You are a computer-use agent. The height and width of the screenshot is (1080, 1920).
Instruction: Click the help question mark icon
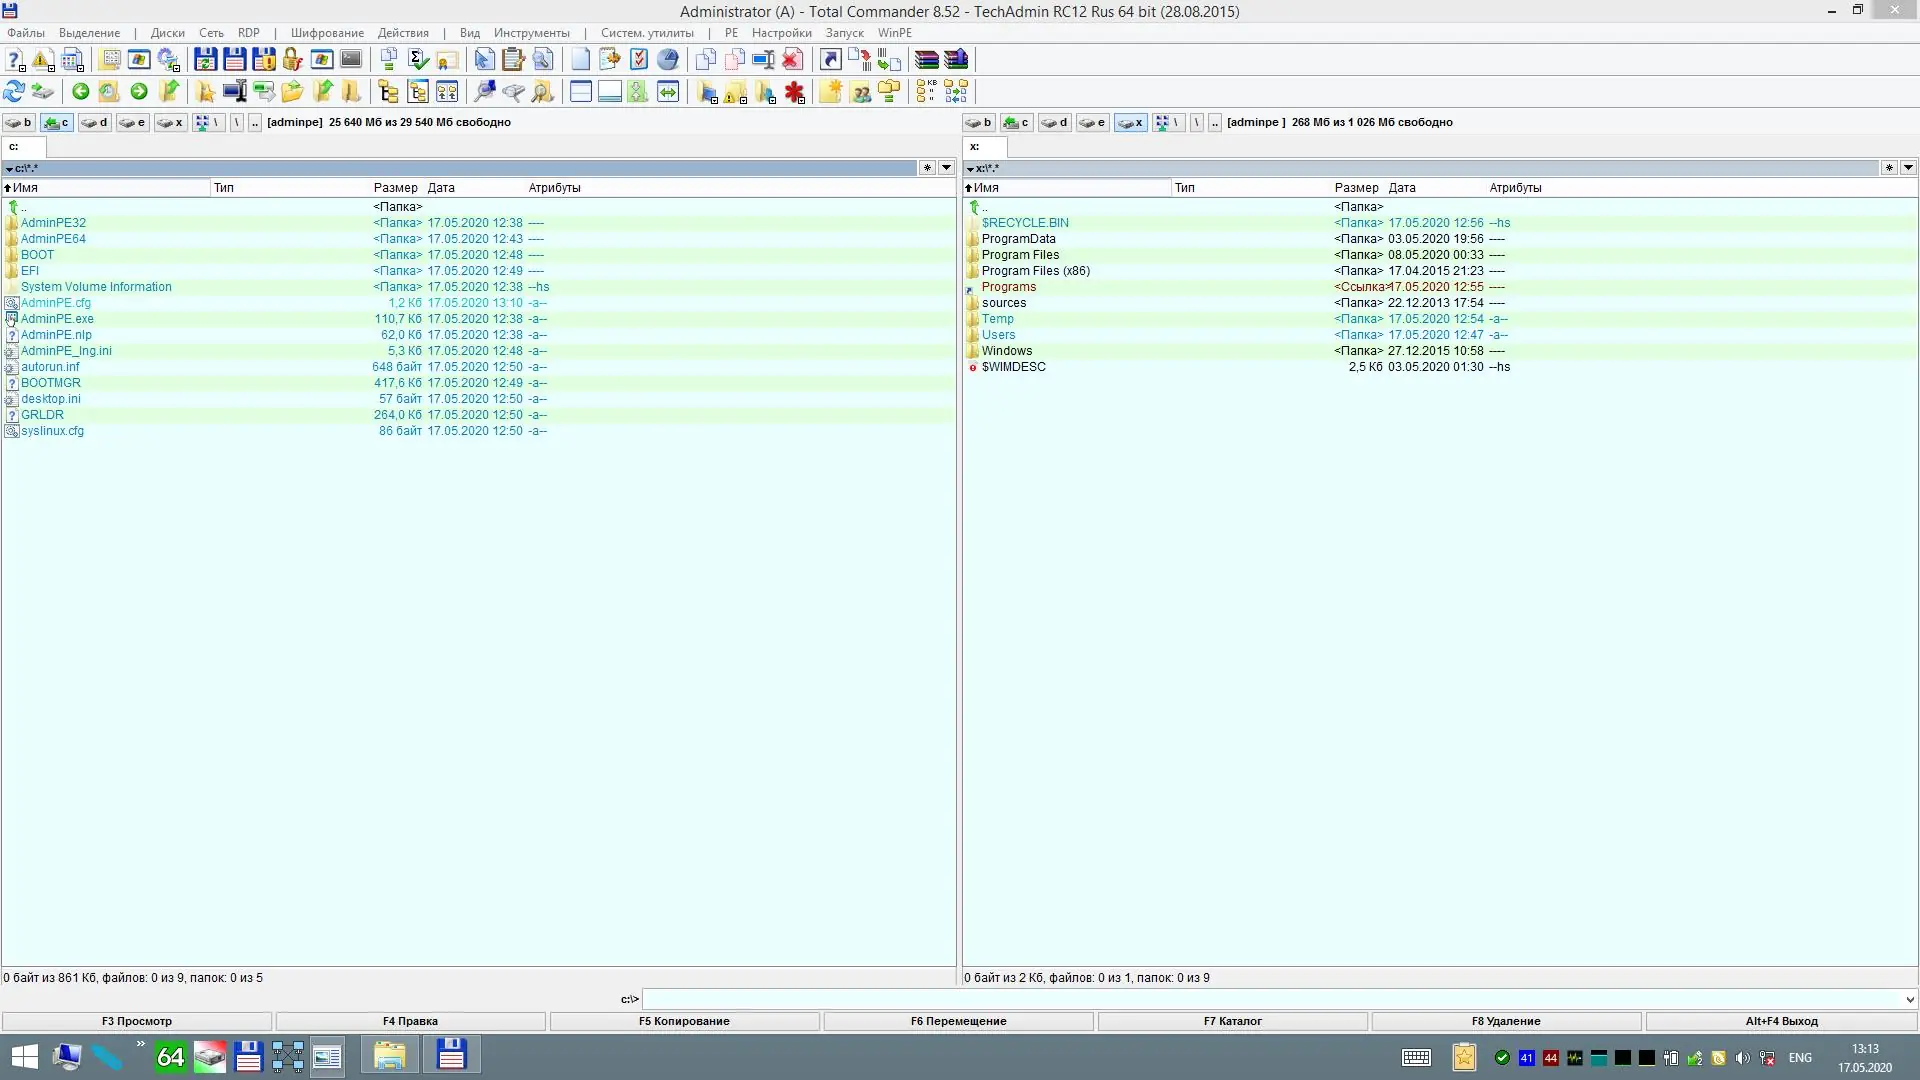[x=15, y=60]
